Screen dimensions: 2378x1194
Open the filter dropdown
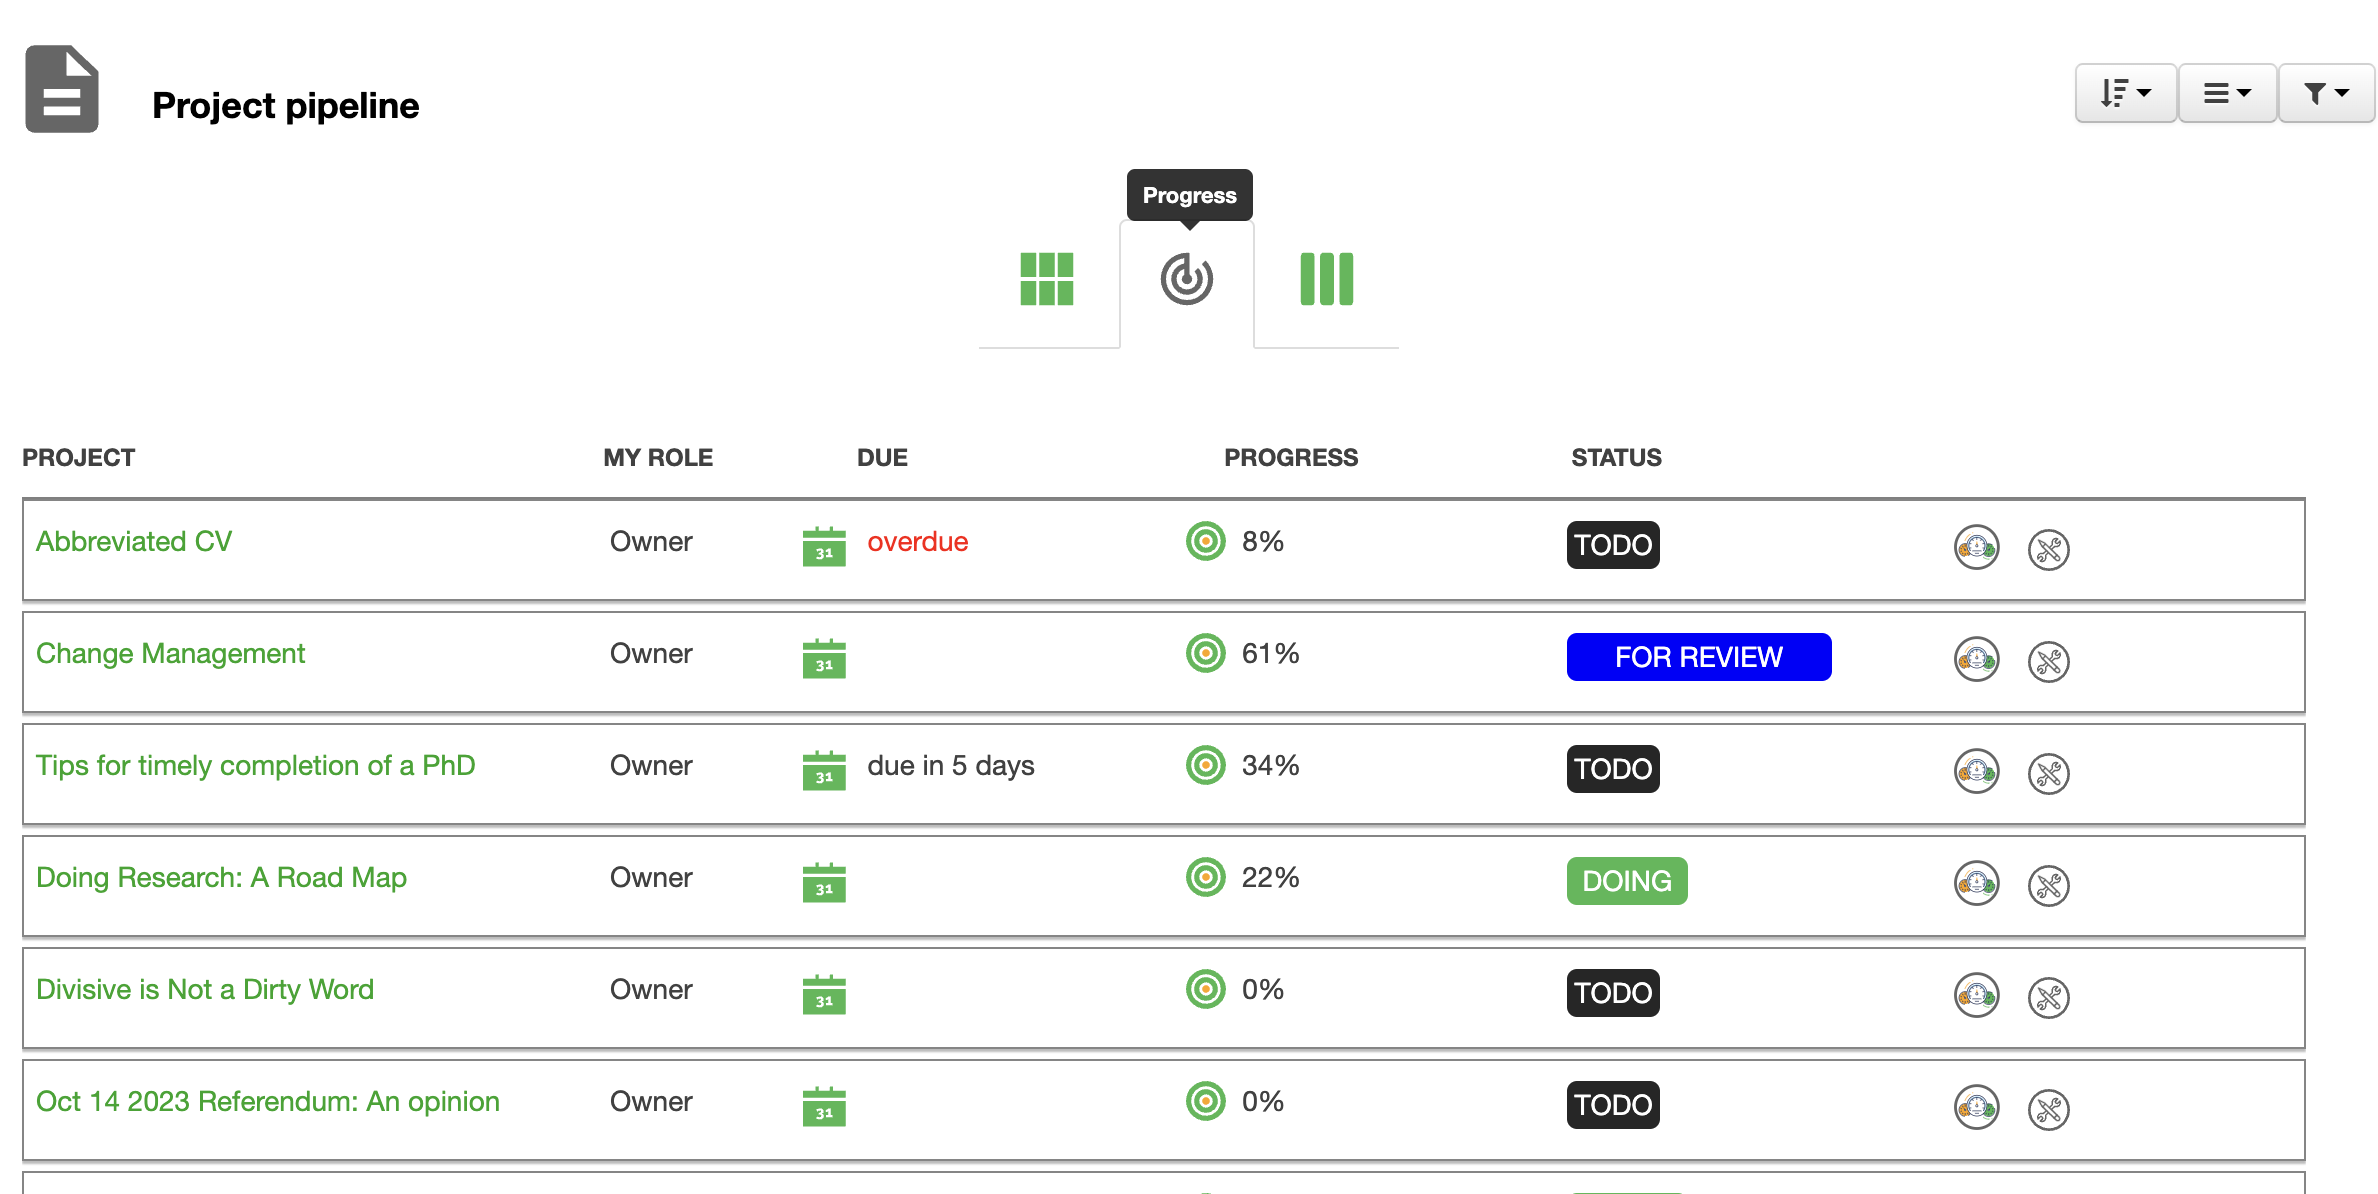(2326, 93)
